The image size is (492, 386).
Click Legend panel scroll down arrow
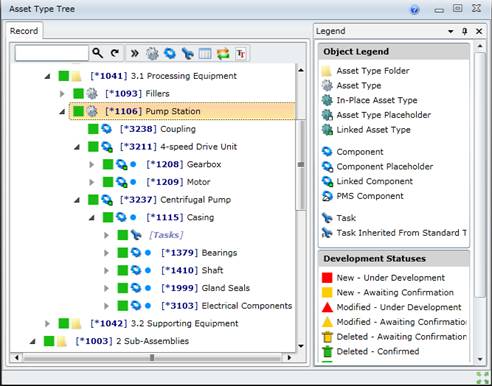(480, 359)
